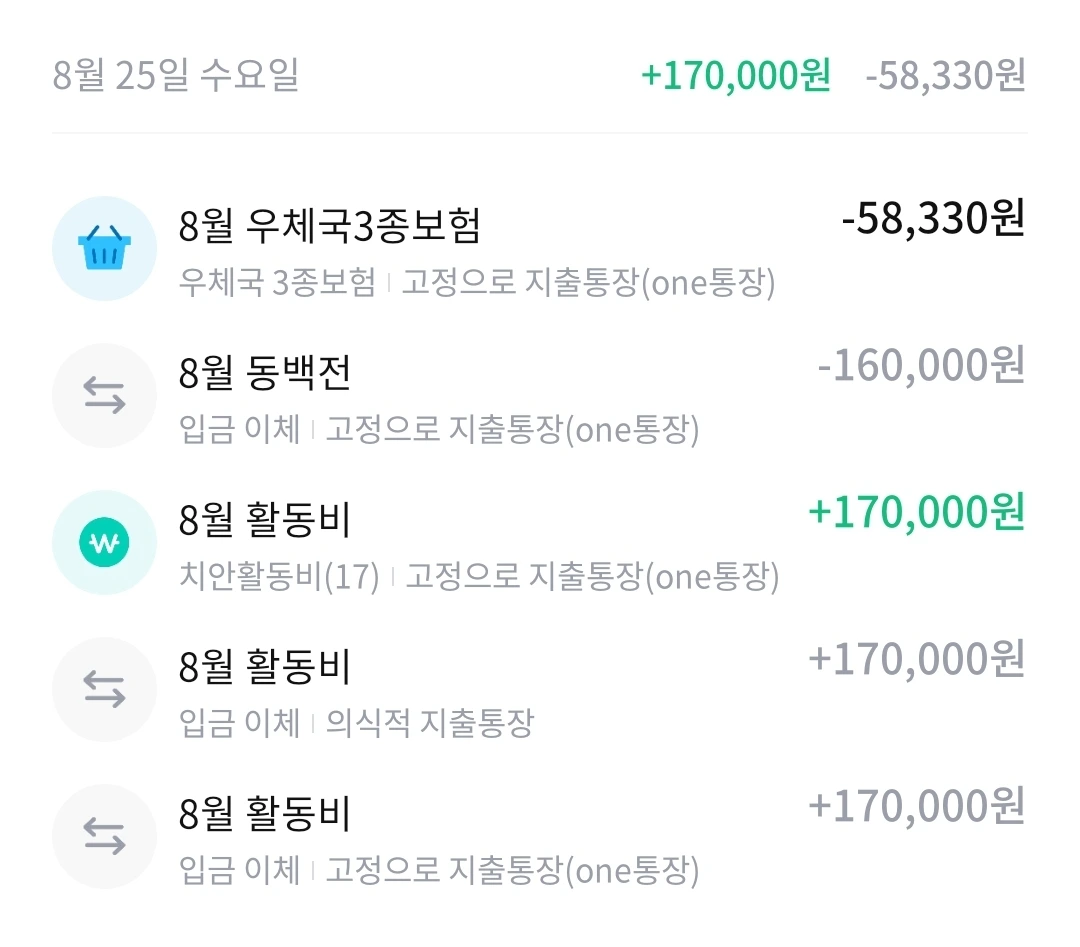This screenshot has width=1080, height=947.
Task: Tap the transfer arrows icon beside 8월 동백전
Action: [104, 395]
